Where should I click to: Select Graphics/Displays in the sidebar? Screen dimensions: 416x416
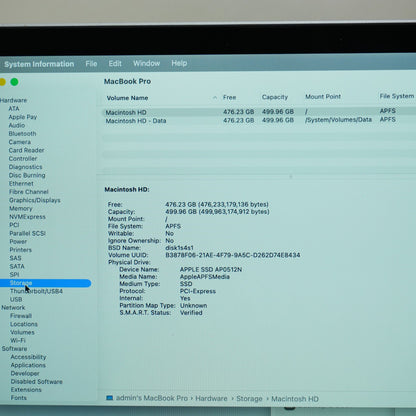coord(35,200)
